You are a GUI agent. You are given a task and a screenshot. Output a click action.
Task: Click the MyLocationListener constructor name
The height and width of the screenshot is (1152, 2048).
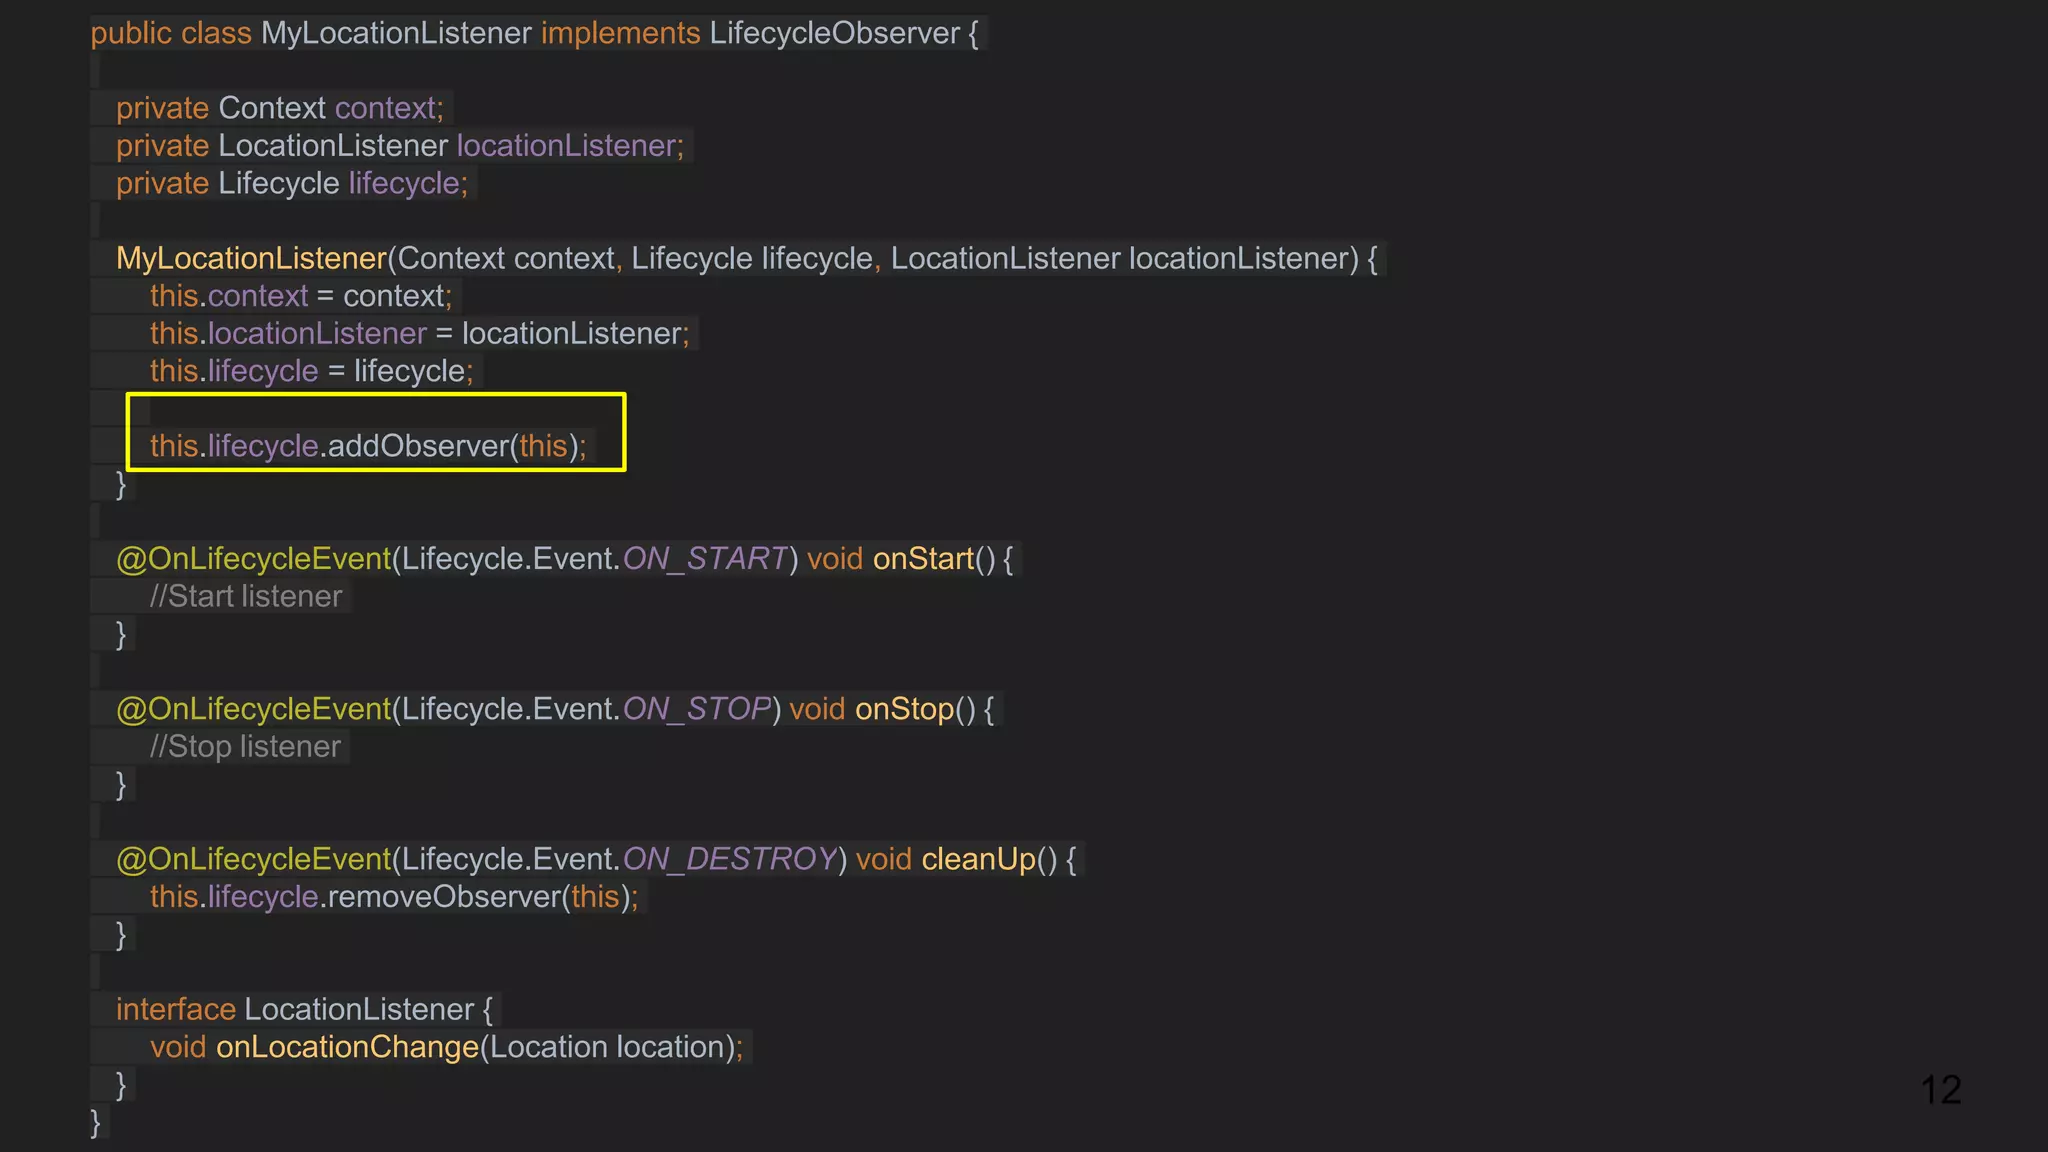point(251,258)
